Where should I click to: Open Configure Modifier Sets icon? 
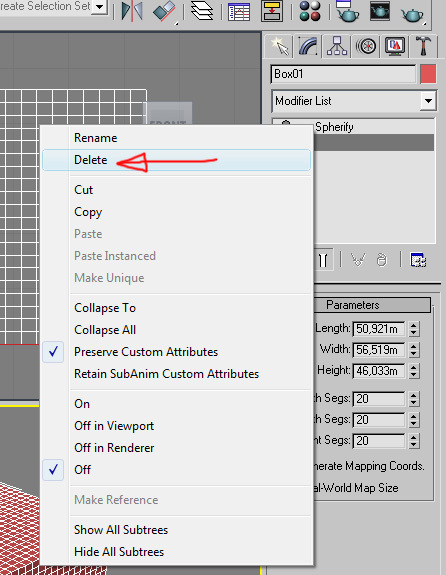[418, 260]
